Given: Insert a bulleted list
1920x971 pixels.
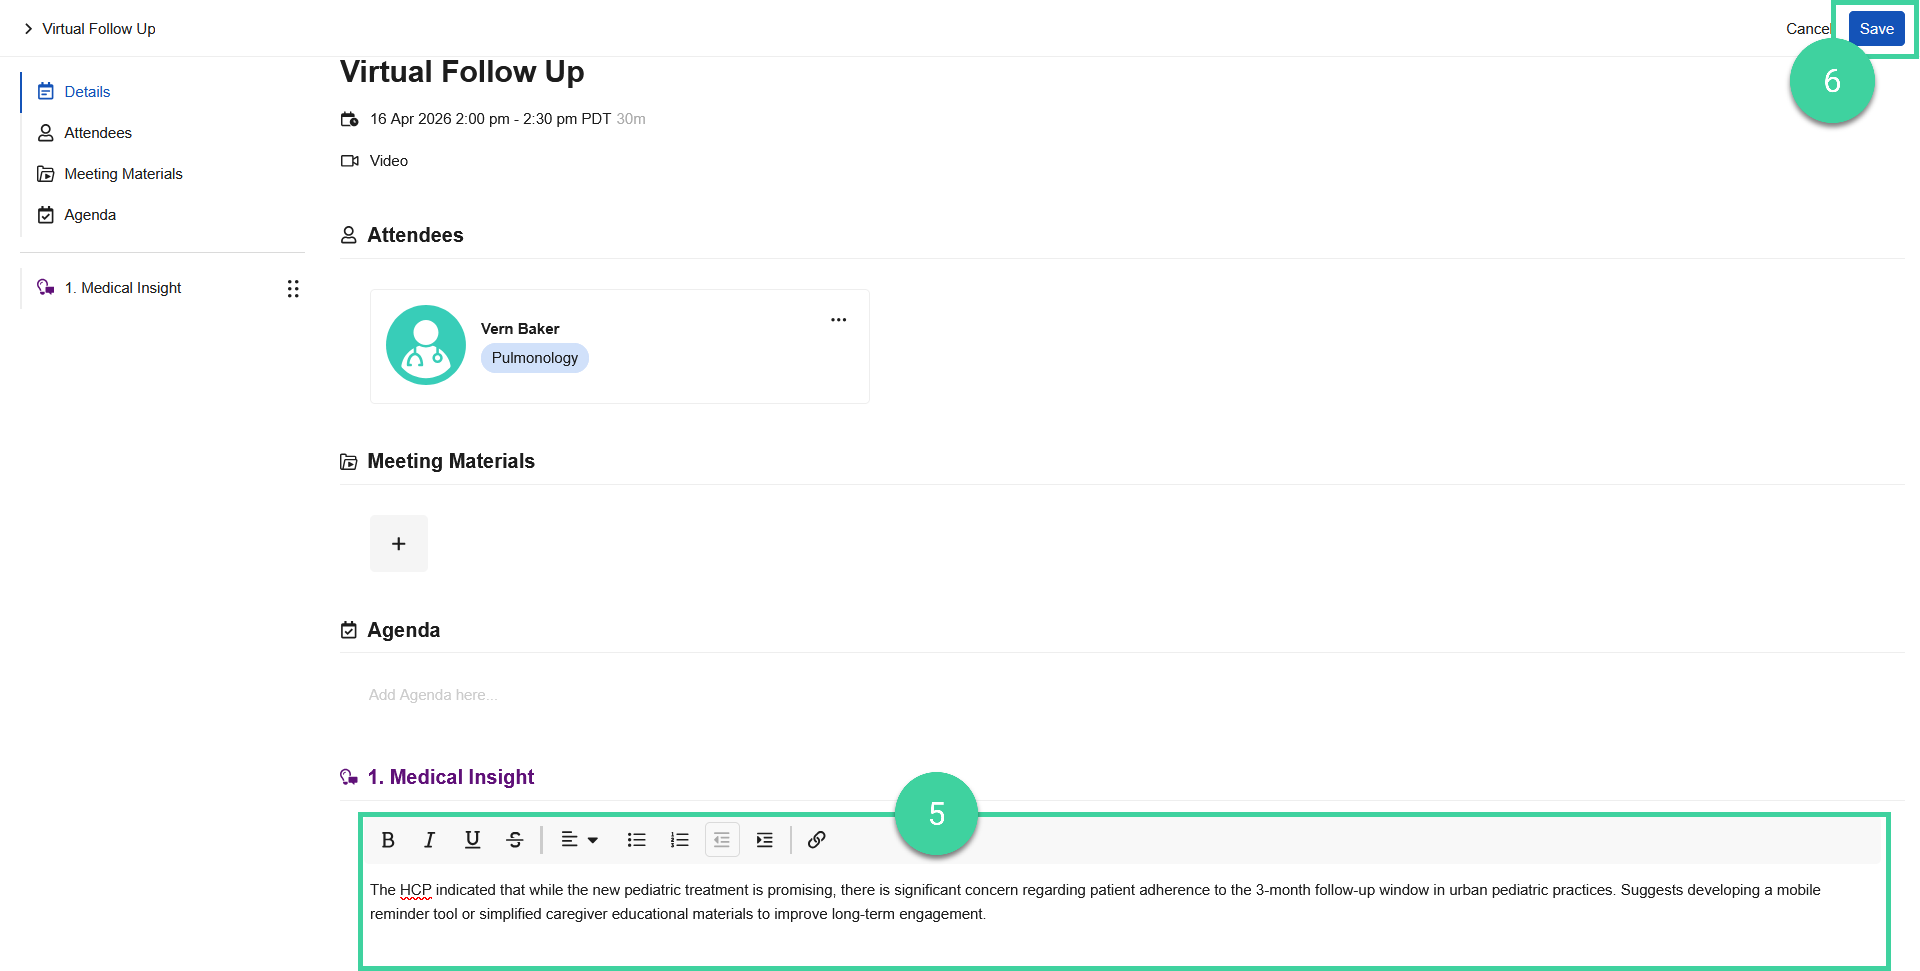Looking at the screenshot, I should (x=636, y=840).
